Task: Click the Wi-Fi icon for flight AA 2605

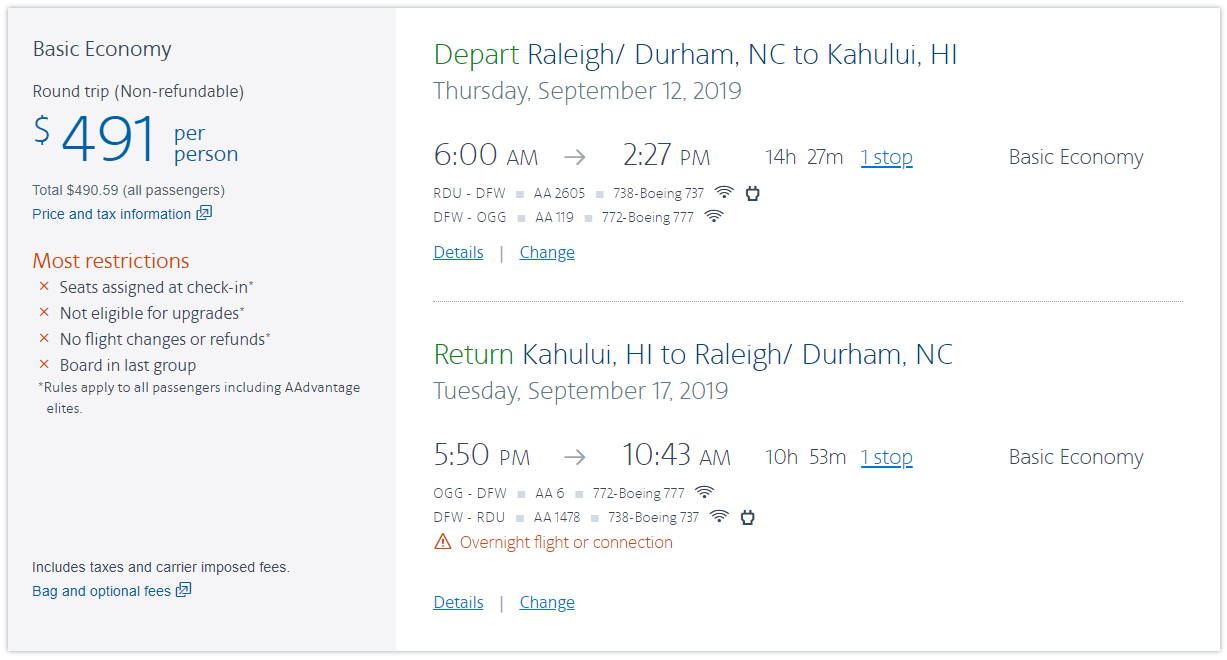Action: coord(724,193)
